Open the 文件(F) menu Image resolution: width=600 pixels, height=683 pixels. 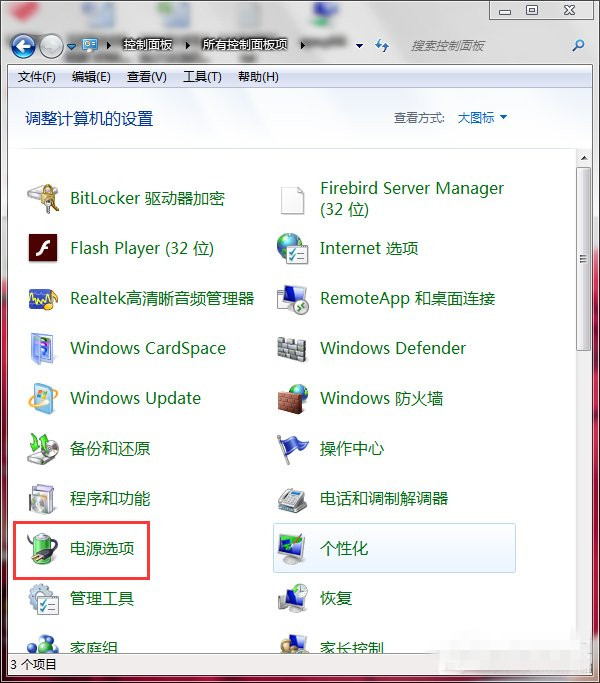tap(37, 77)
